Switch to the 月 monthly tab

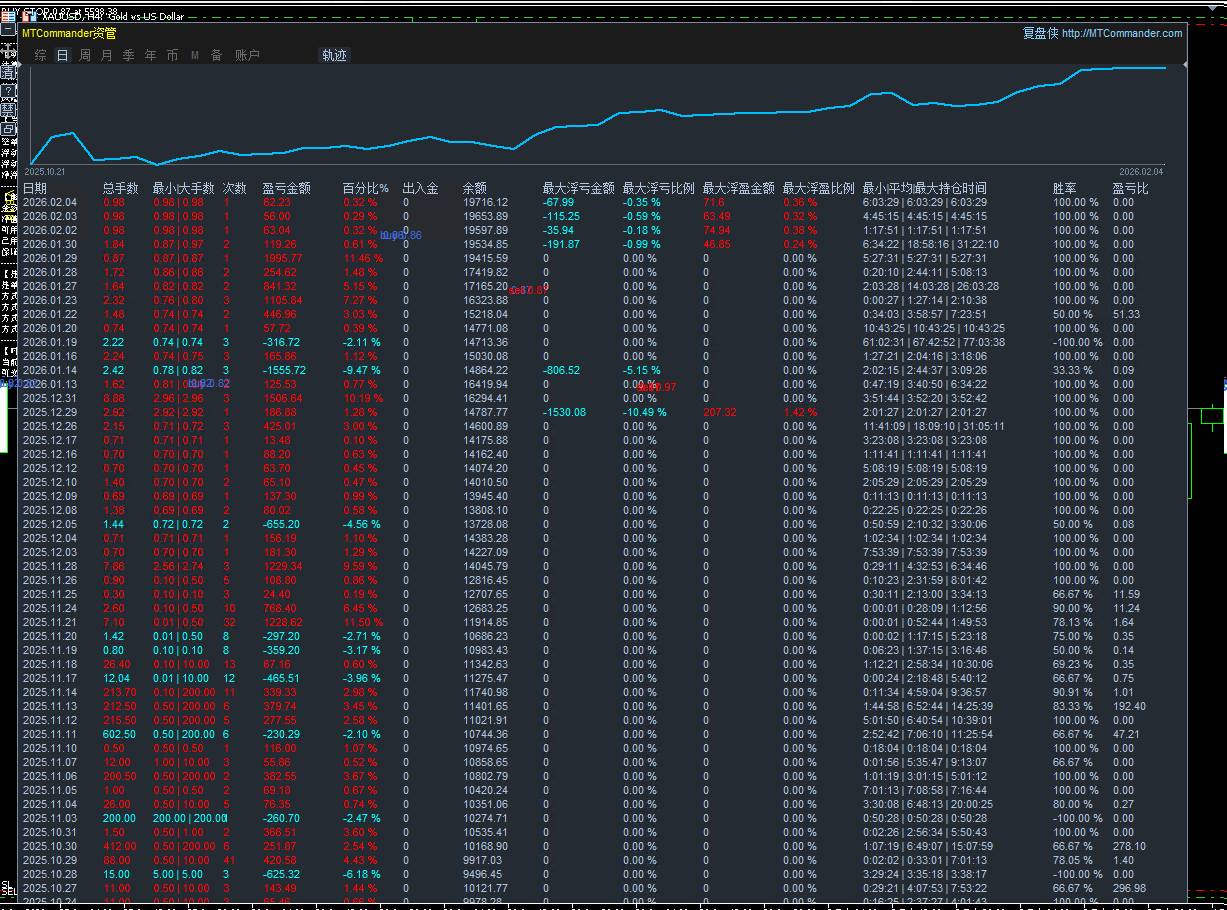click(x=107, y=56)
